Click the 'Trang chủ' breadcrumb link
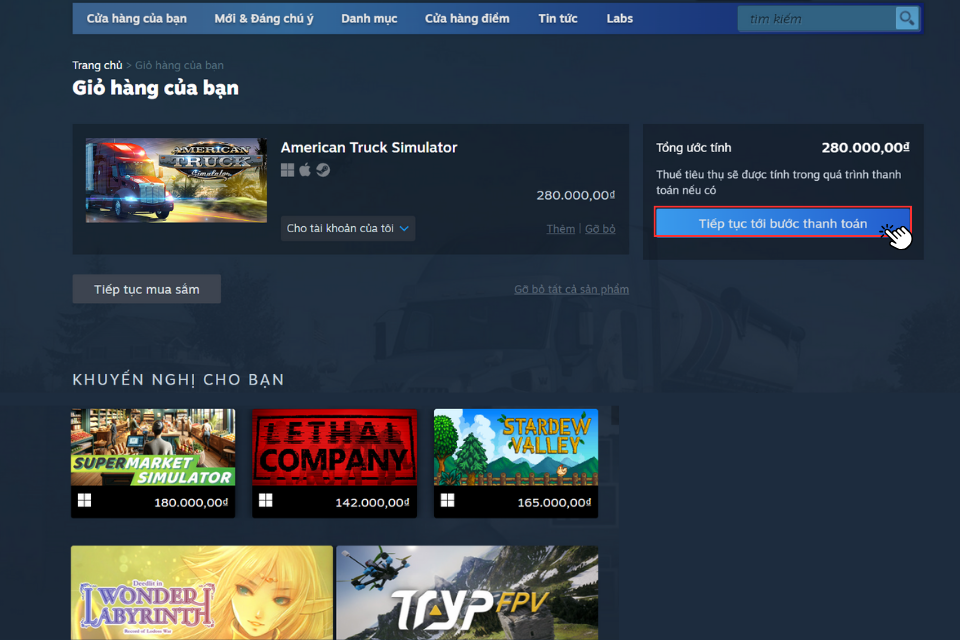Screen dimensions: 960x640 97,66
